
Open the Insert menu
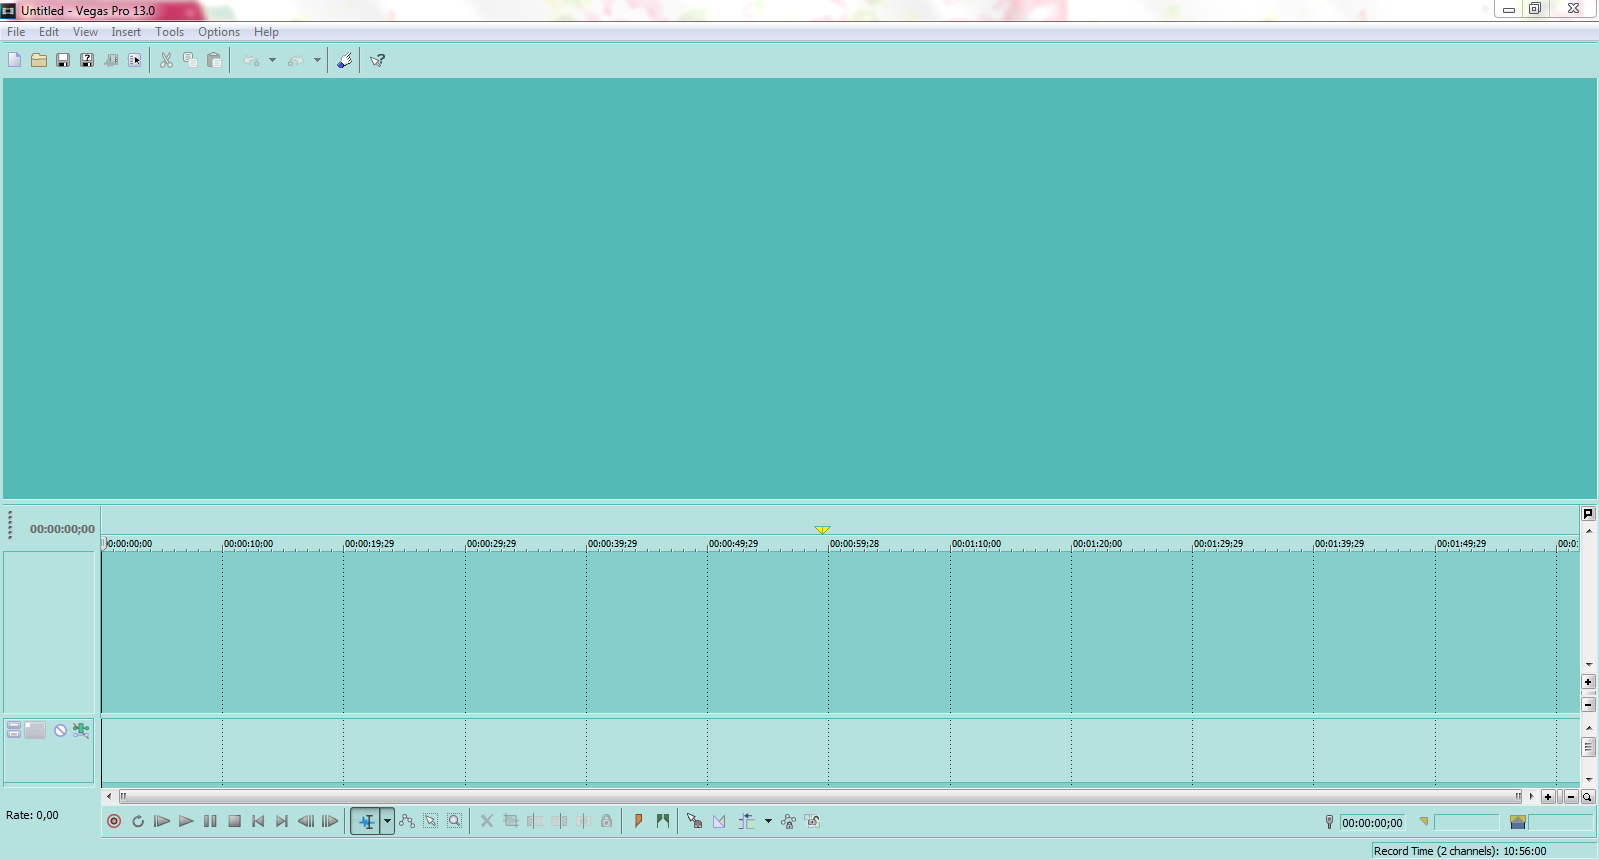(126, 32)
